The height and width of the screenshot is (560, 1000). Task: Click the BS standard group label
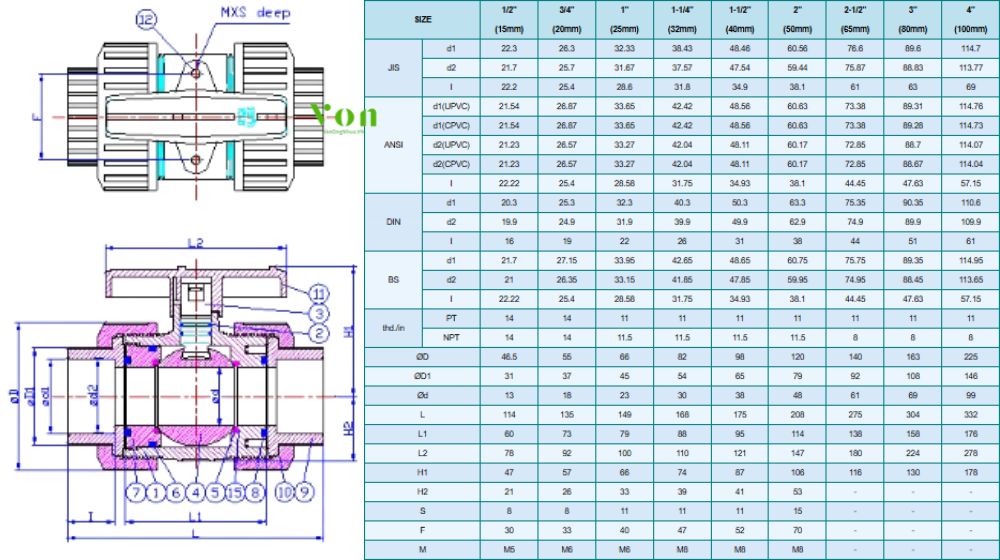pyautogui.click(x=393, y=279)
